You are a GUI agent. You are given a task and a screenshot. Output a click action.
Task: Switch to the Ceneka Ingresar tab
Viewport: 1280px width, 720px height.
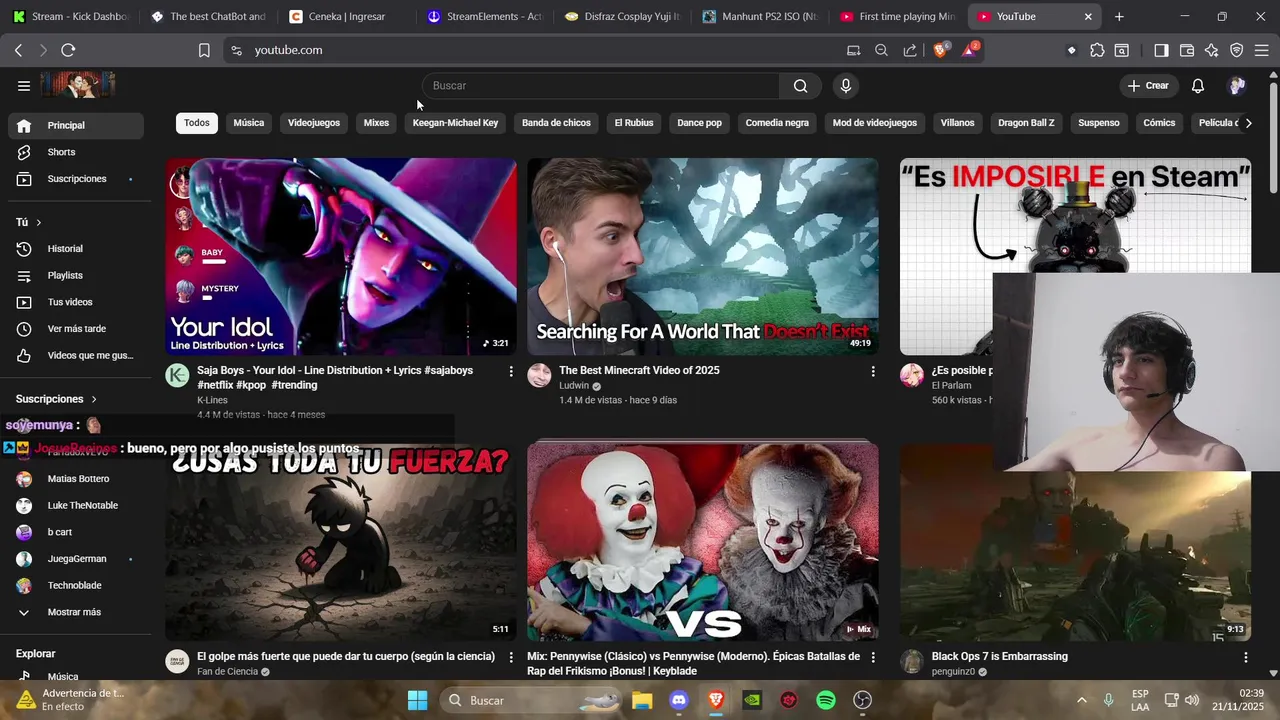point(348,16)
